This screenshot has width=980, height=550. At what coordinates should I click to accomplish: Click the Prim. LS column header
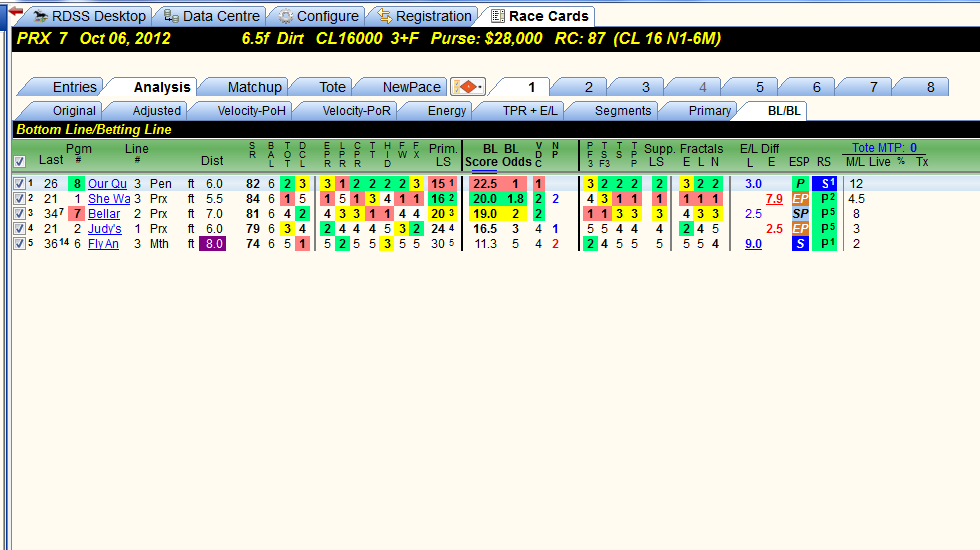coord(443,155)
